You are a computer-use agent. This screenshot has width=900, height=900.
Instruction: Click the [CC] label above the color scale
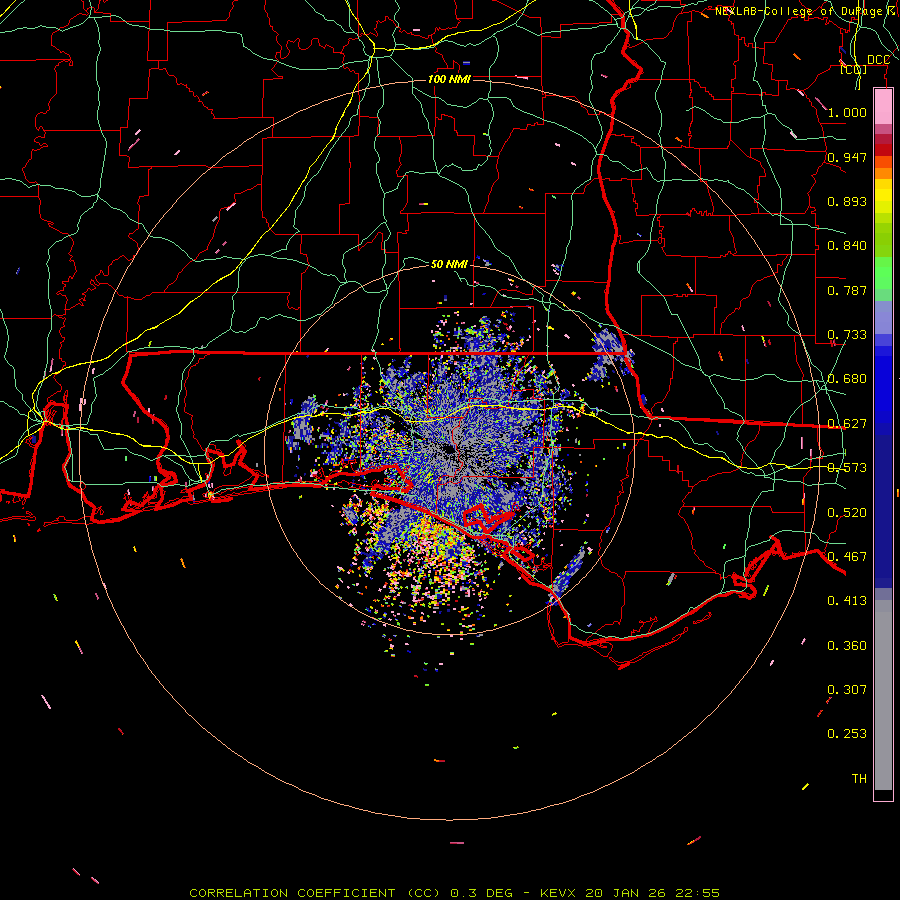854,69
